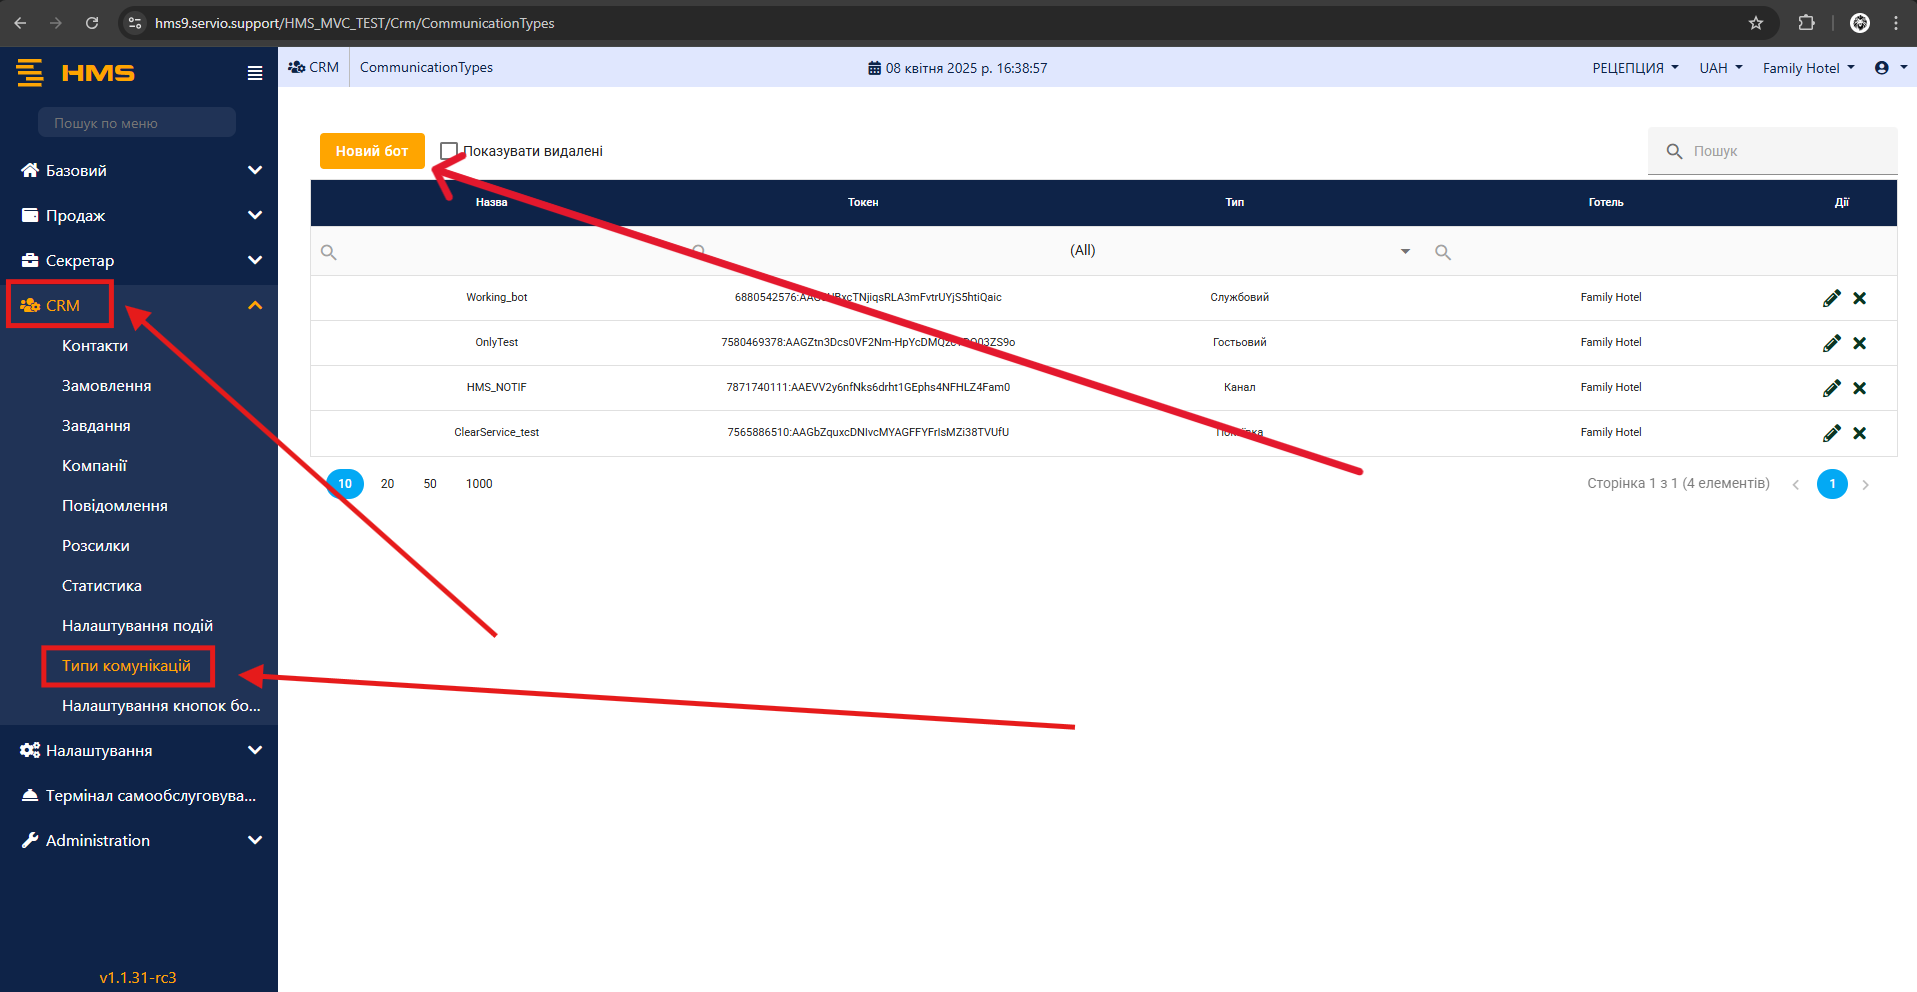Bookmark this page with star icon
Viewport: 1917px width, 992px height.
click(x=1755, y=23)
